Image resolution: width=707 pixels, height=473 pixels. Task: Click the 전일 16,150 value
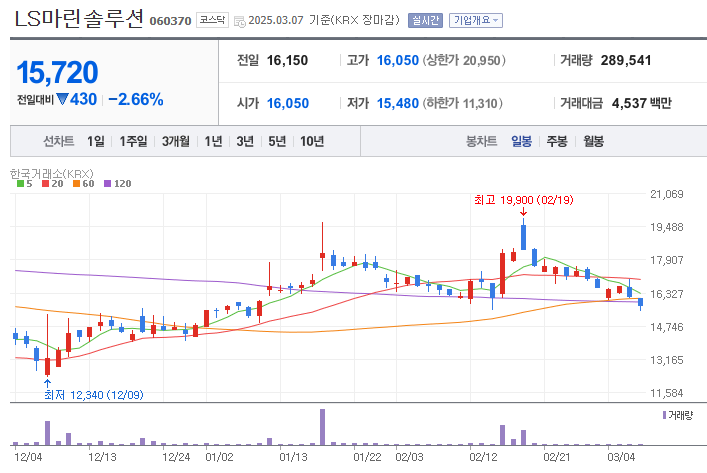coord(287,60)
